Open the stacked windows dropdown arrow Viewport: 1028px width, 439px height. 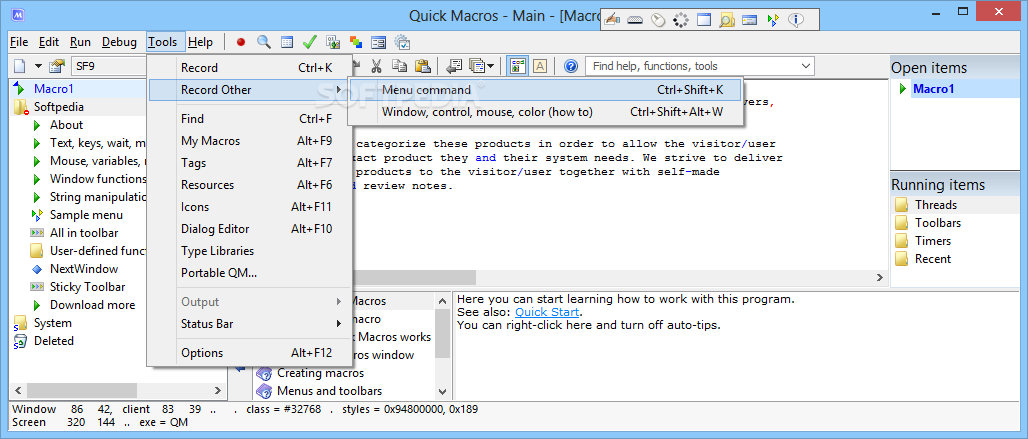[490, 66]
